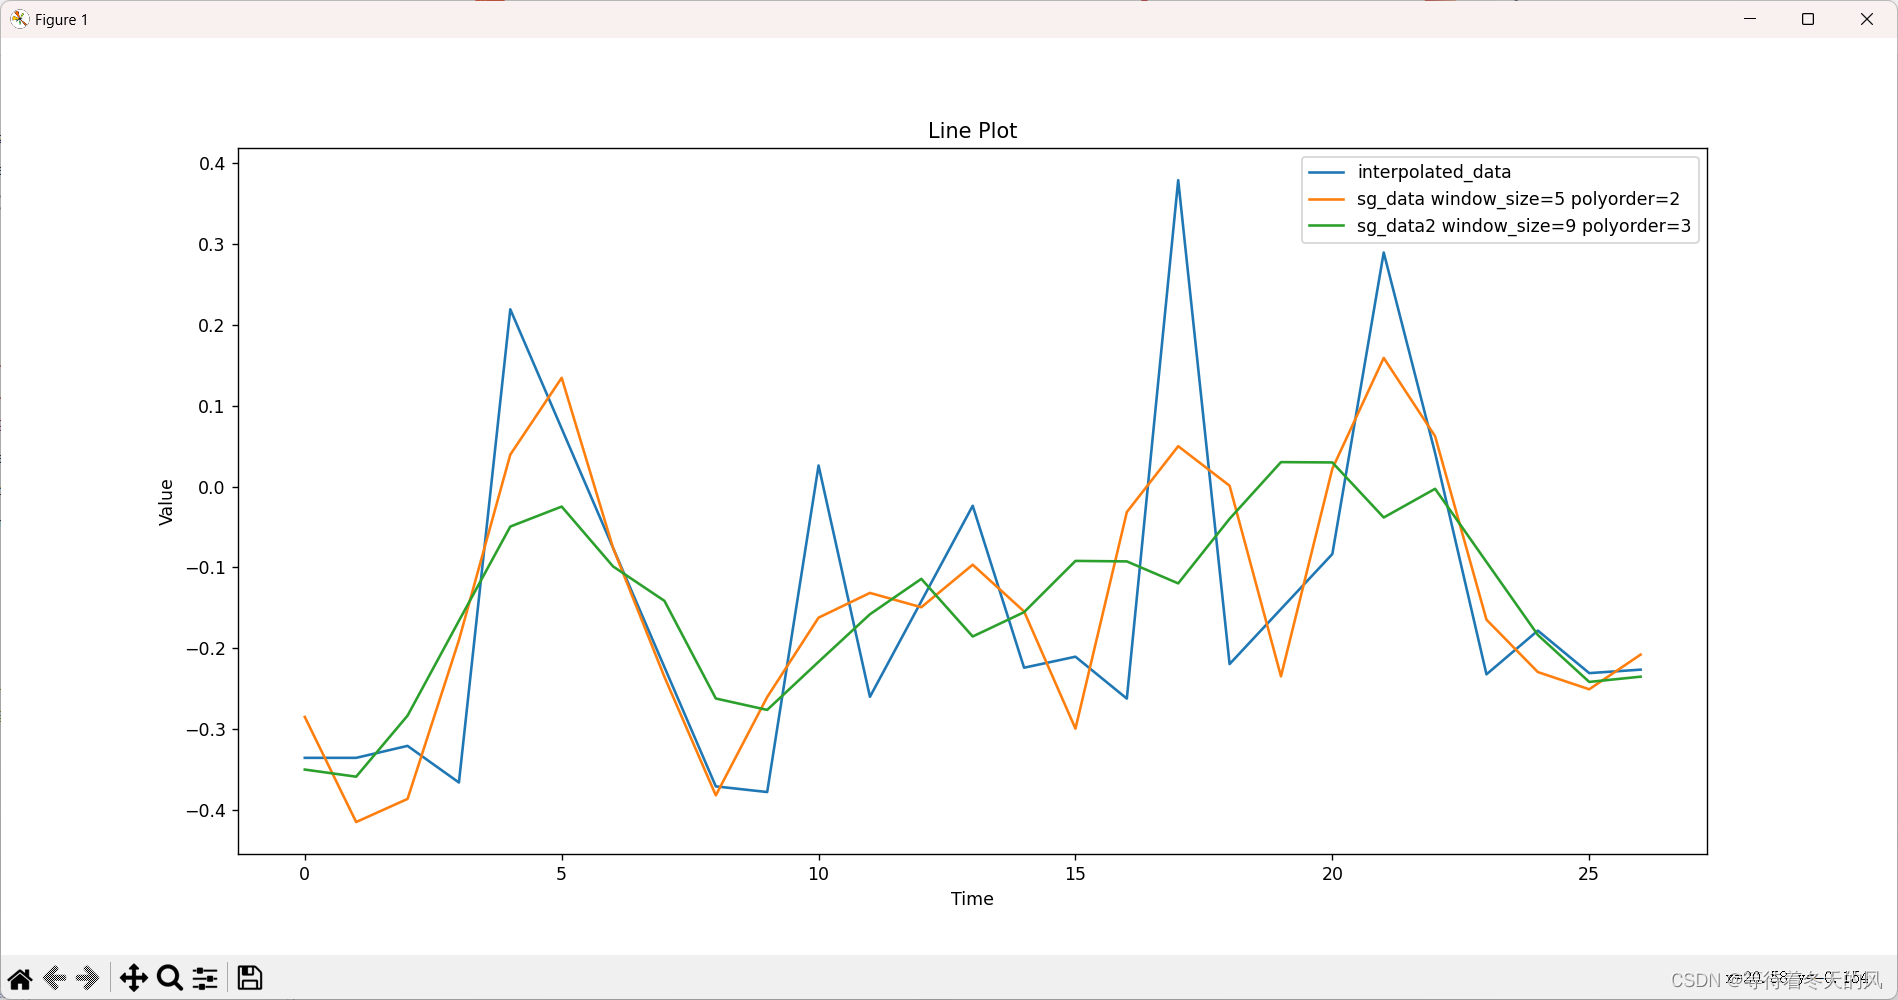The height and width of the screenshot is (1000, 1898).
Task: Click the x-axis tick label 10
Action: click(x=818, y=874)
